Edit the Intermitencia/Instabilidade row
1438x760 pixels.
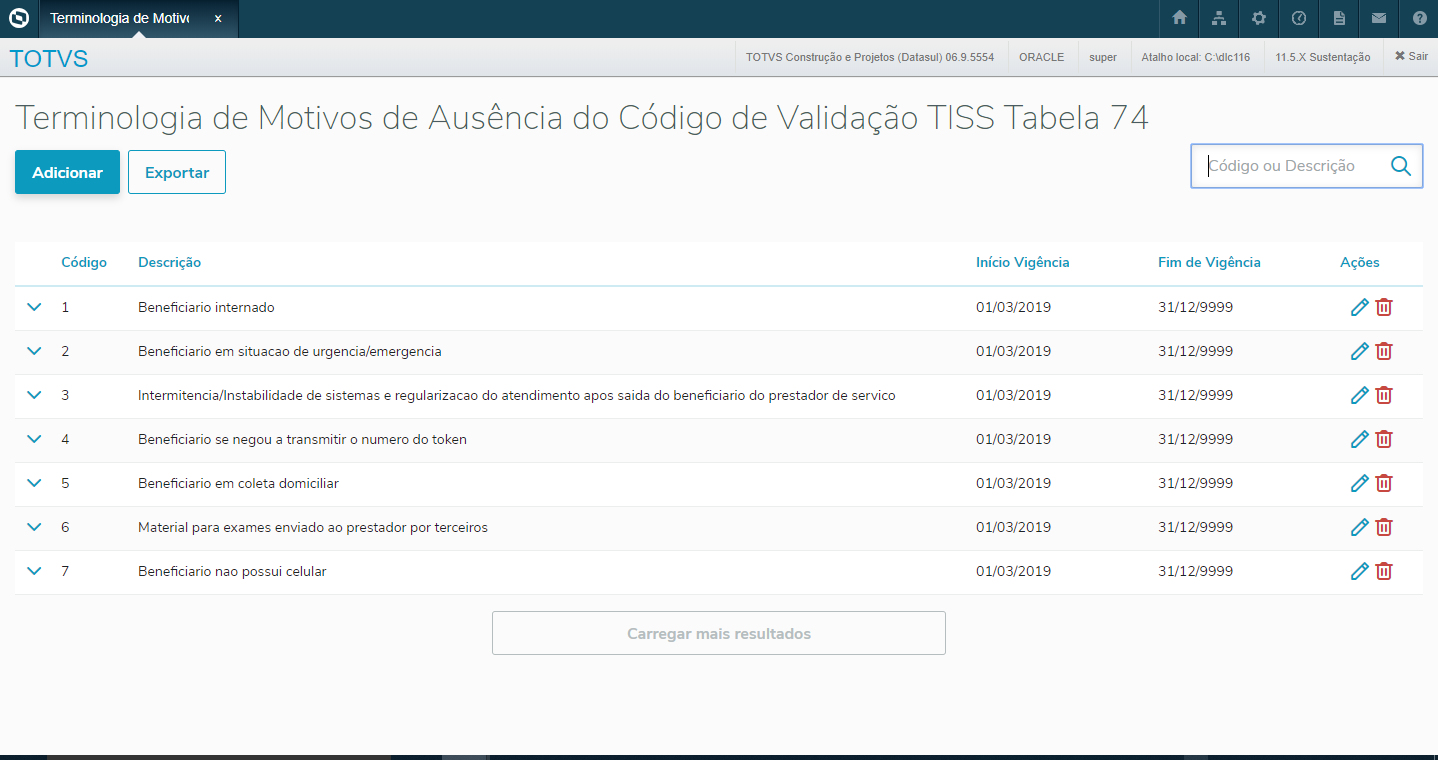[1359, 395]
